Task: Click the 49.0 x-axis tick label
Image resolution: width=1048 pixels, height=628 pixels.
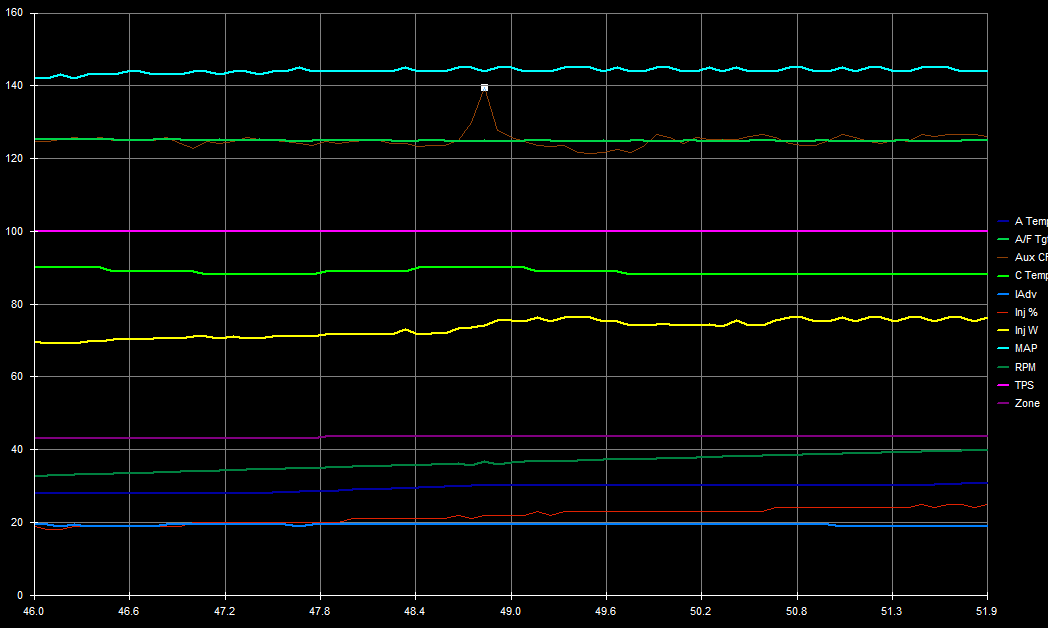Action: pos(511,611)
